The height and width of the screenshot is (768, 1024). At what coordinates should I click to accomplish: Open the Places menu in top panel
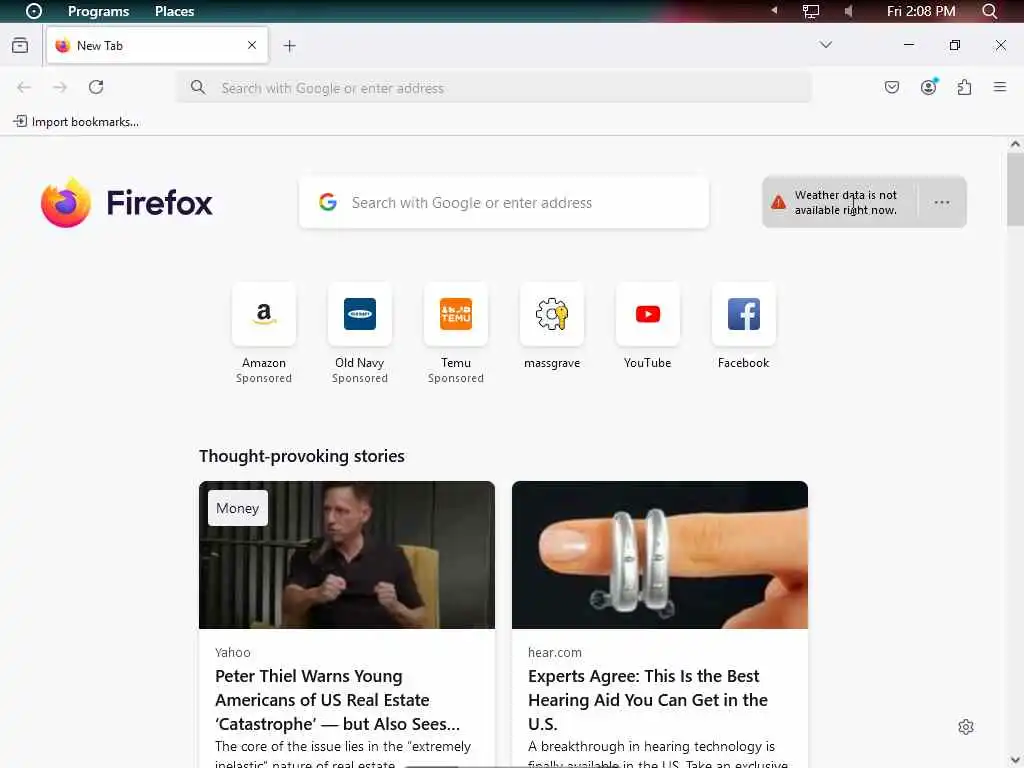coord(174,11)
